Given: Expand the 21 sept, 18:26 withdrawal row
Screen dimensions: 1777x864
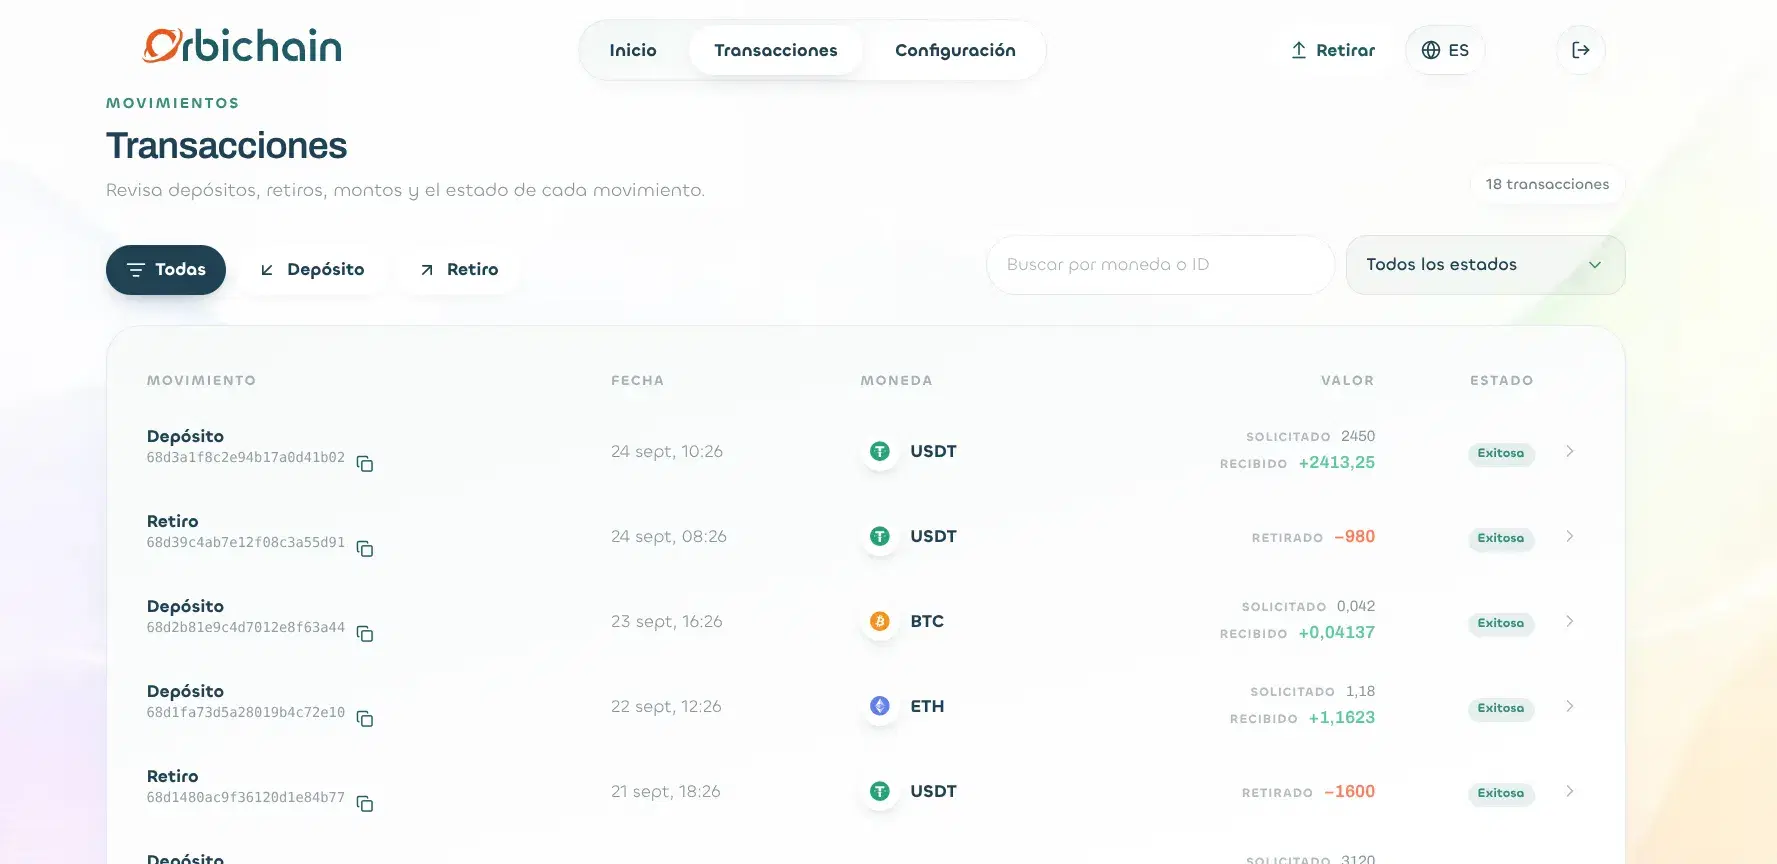Looking at the screenshot, I should tap(1570, 792).
